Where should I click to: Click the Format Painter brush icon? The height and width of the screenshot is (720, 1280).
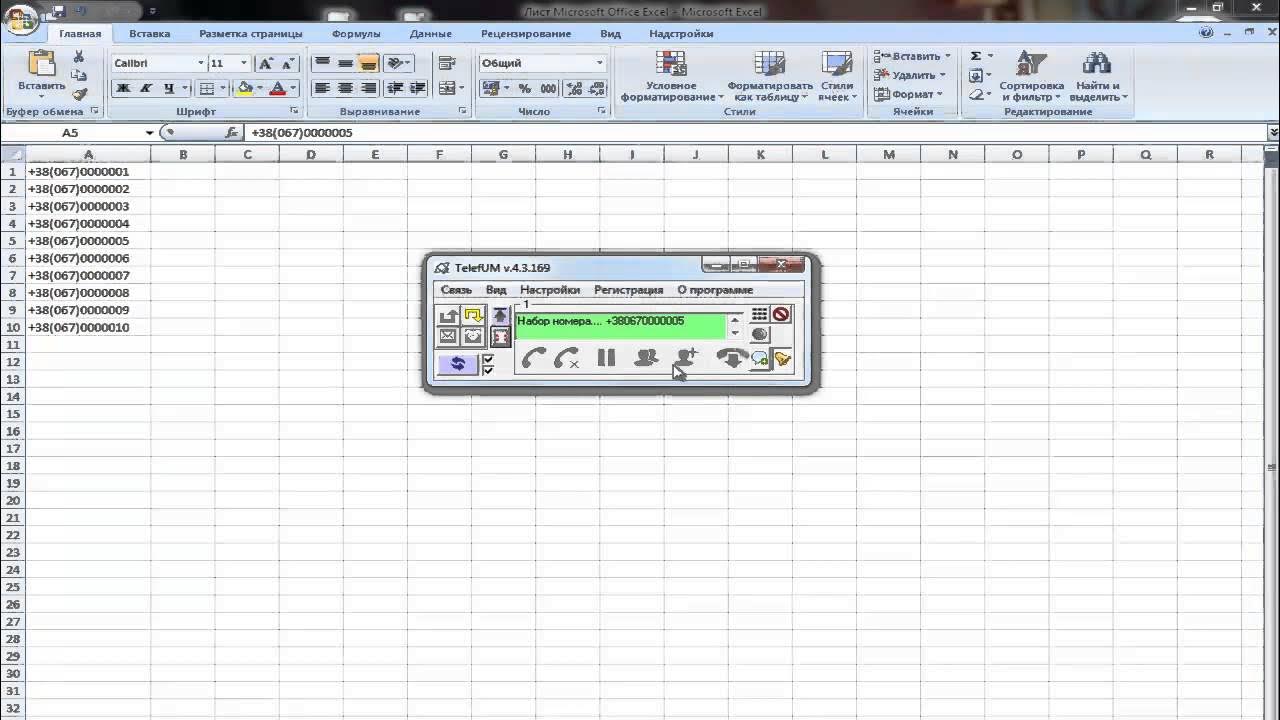tap(79, 94)
